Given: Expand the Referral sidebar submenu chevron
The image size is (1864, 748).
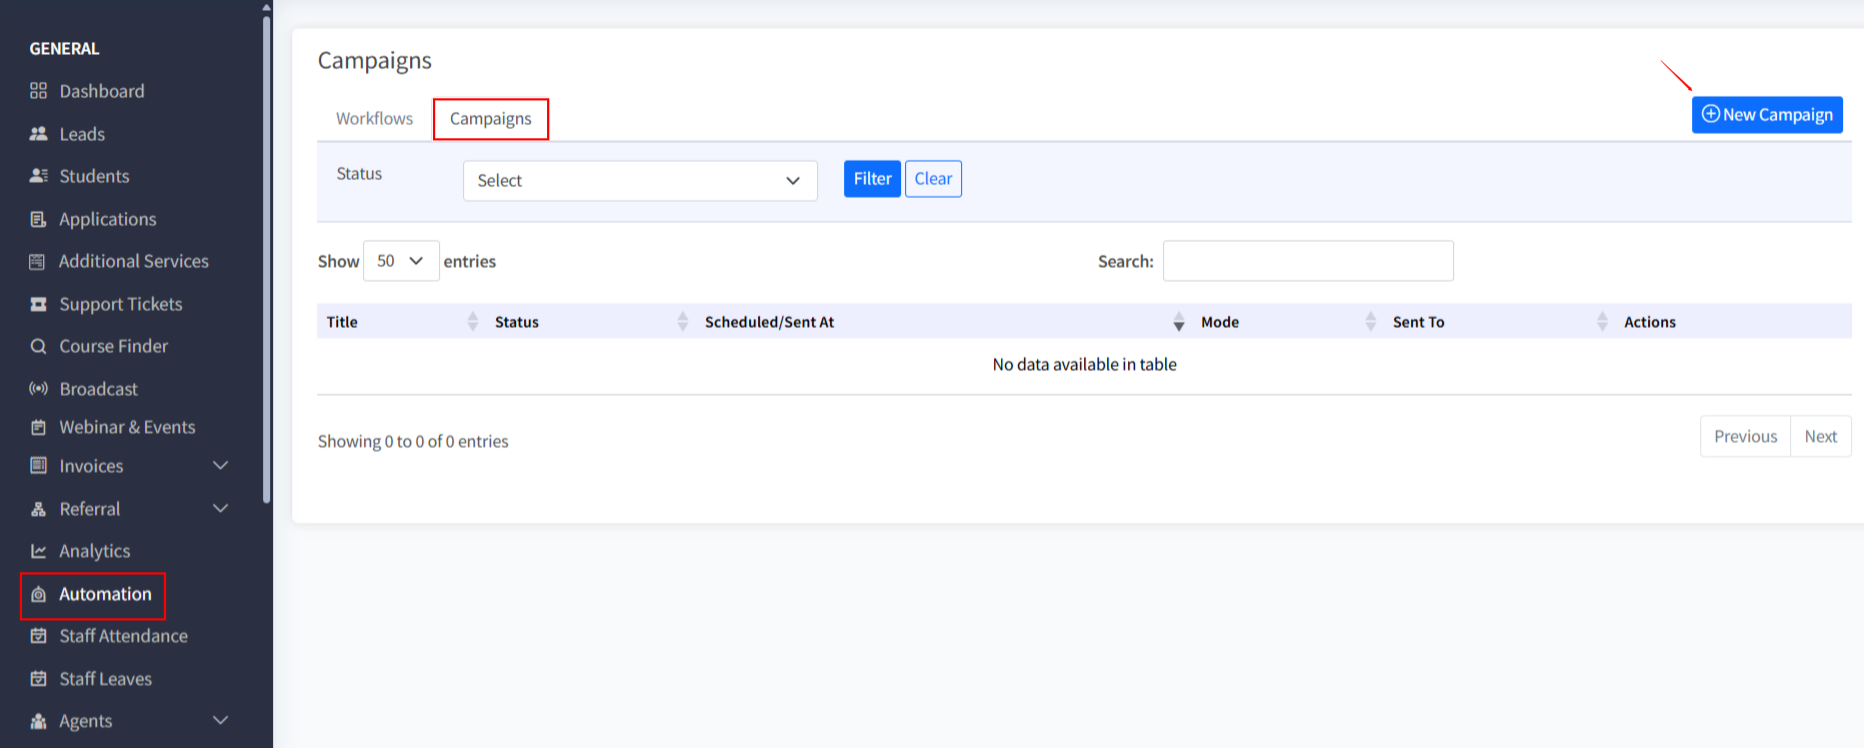Looking at the screenshot, I should 221,508.
